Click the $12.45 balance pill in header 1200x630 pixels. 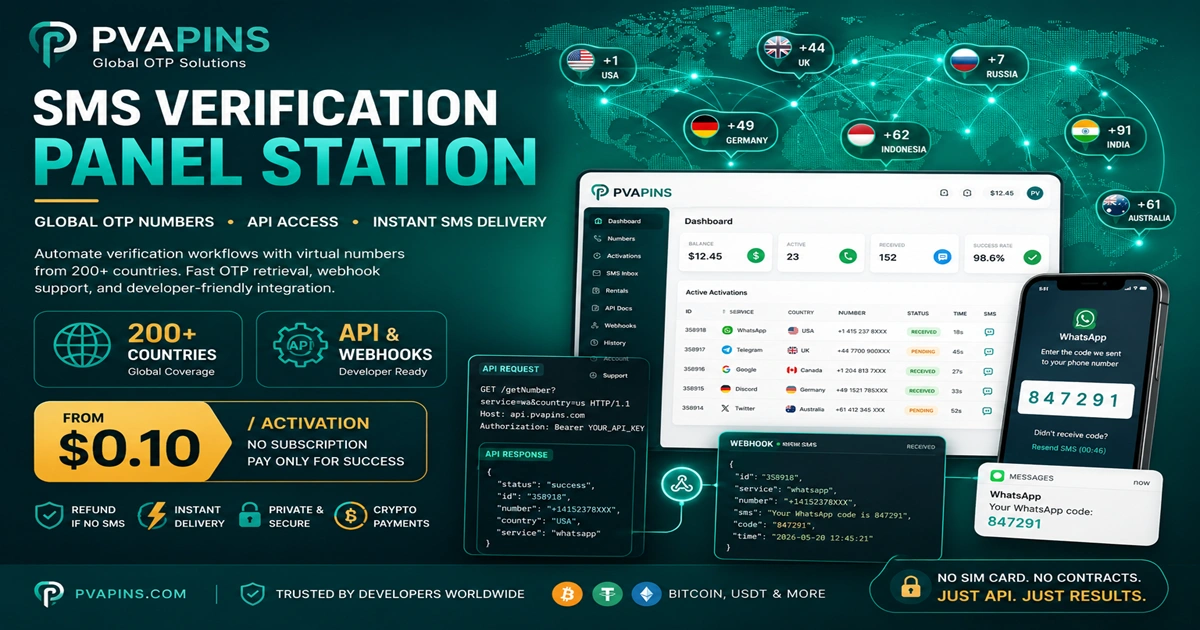1001,192
